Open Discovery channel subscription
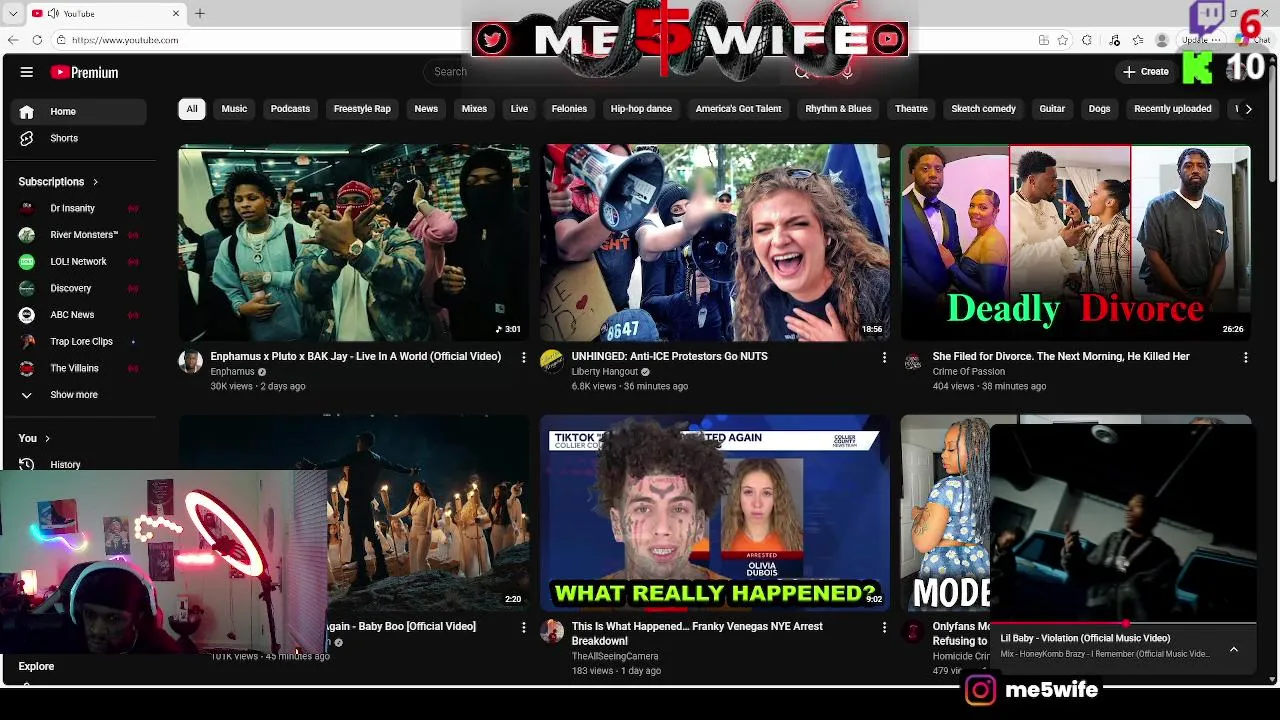The image size is (1280, 720). 80,288
